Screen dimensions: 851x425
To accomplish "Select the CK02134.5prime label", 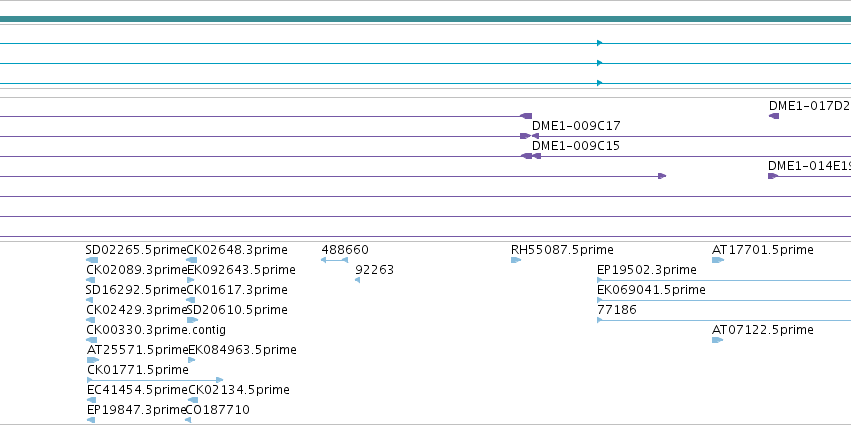I will click(x=239, y=390).
